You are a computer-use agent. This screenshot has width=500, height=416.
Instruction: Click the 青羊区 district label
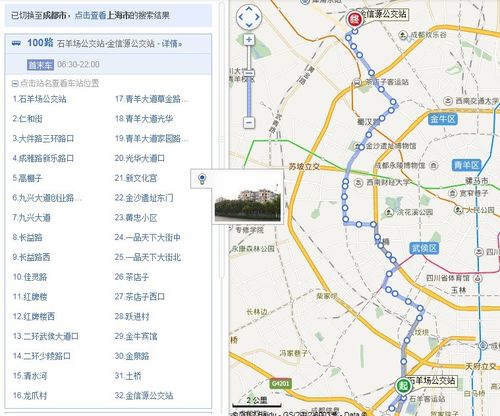(466, 165)
